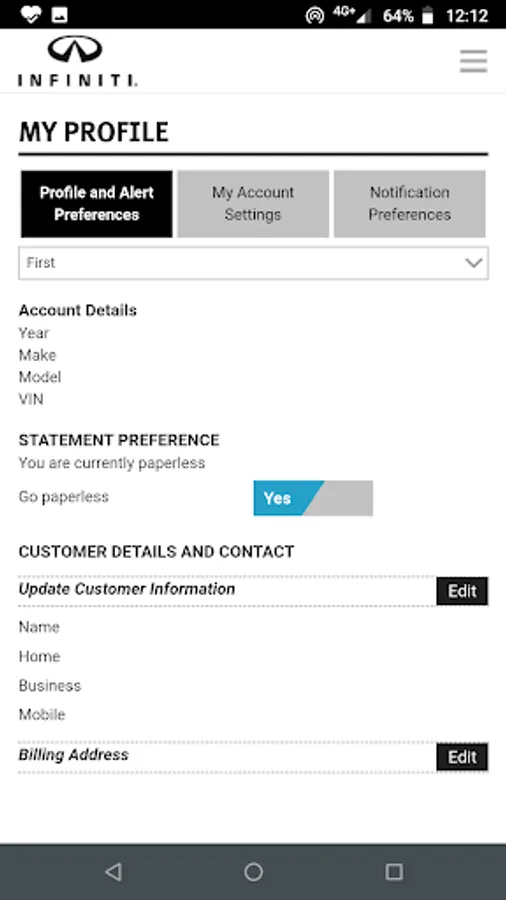506x900 pixels.
Task: Tap the image notification icon in status bar
Action: (x=60, y=15)
